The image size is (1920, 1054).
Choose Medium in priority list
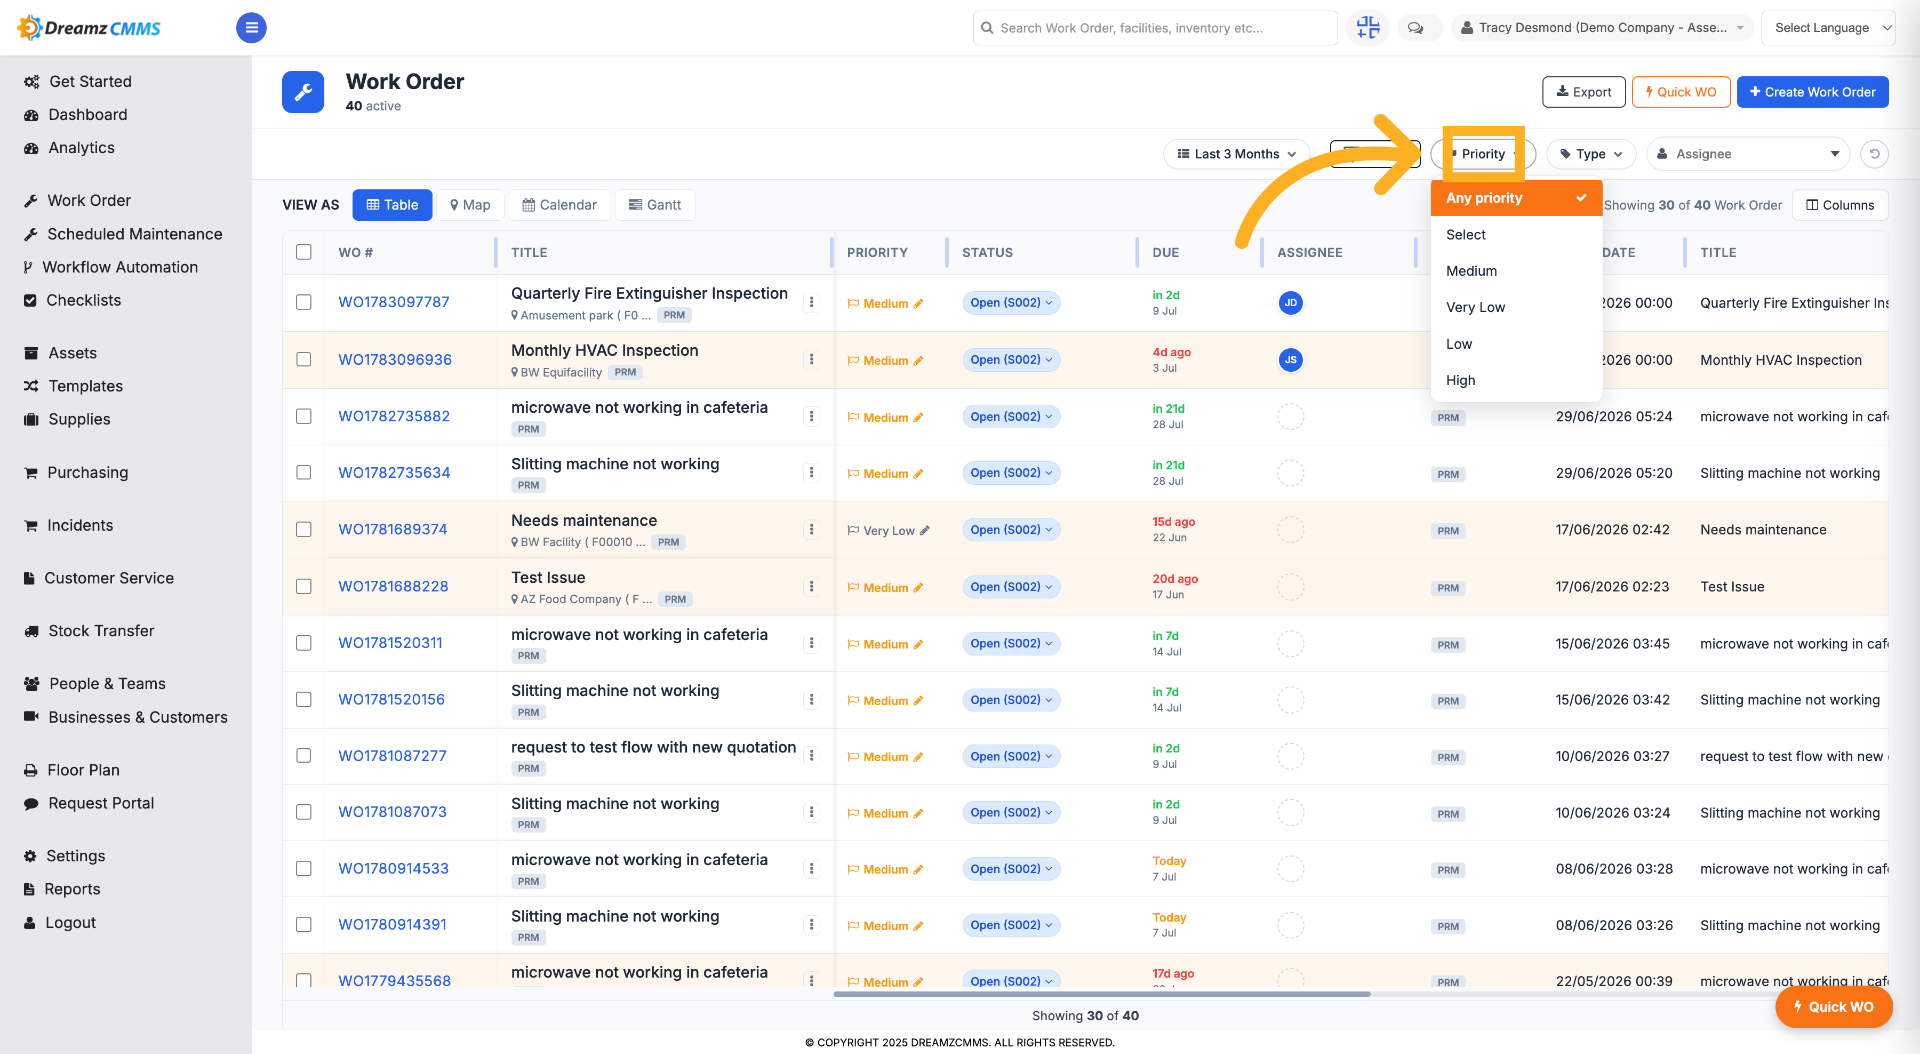click(1516, 271)
